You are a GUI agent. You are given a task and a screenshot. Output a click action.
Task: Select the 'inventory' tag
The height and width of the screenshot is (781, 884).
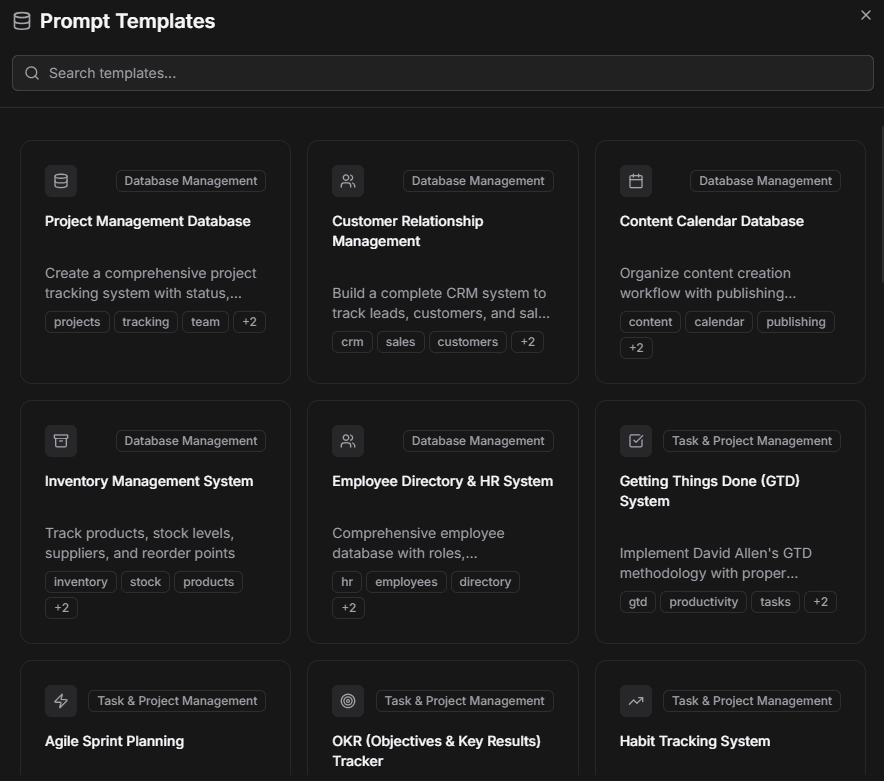point(81,582)
